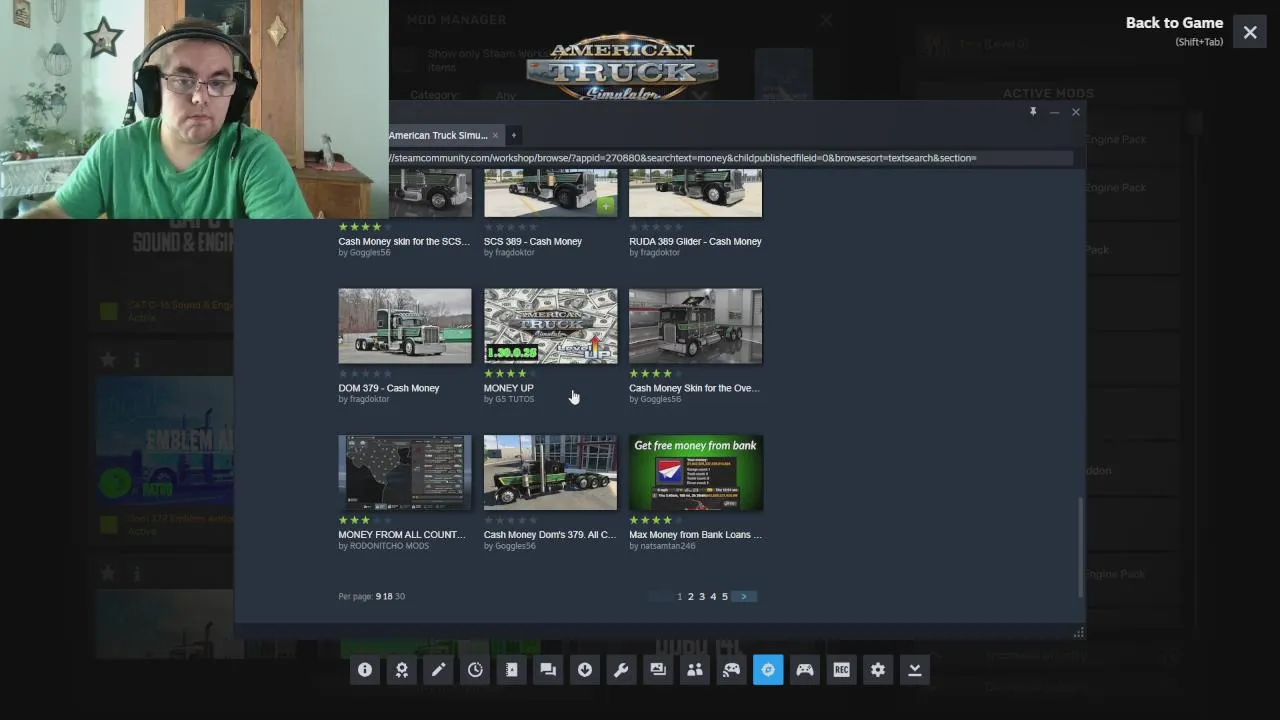Click the next page arrow button

click(744, 596)
